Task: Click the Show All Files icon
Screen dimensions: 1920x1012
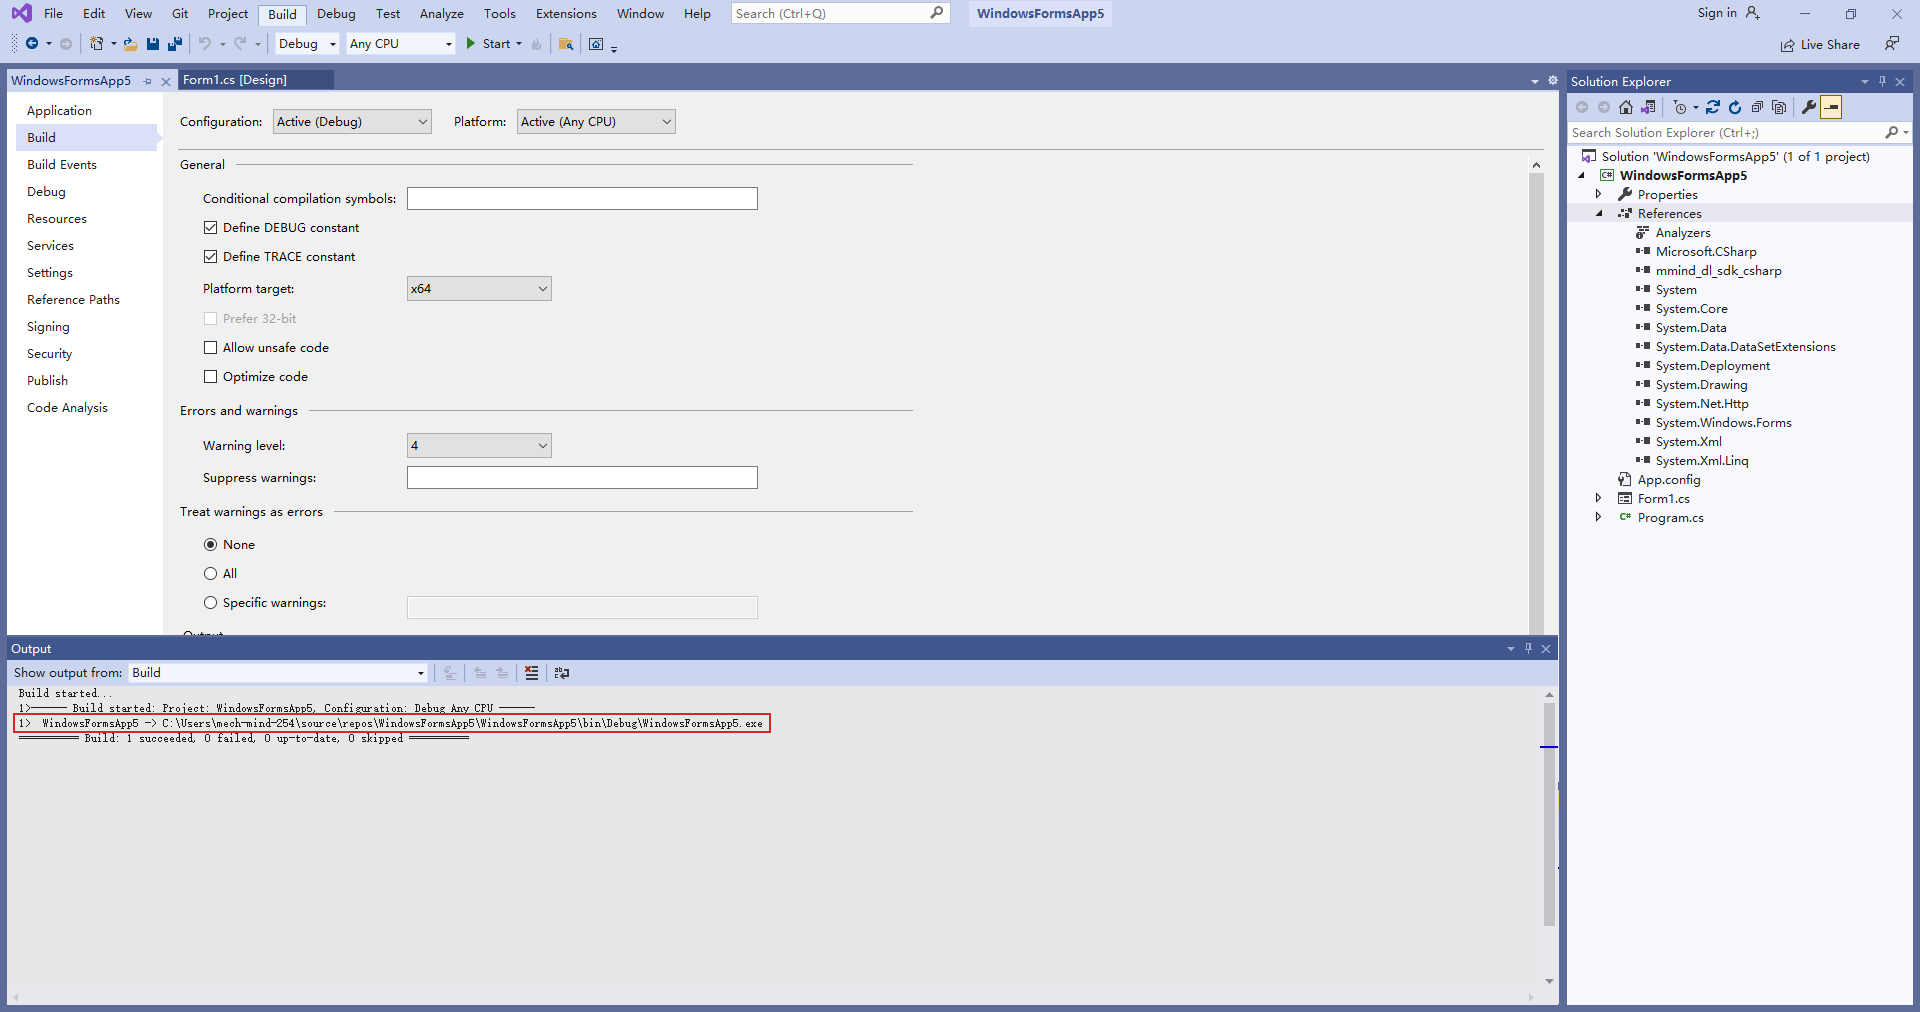Action: tap(1779, 107)
